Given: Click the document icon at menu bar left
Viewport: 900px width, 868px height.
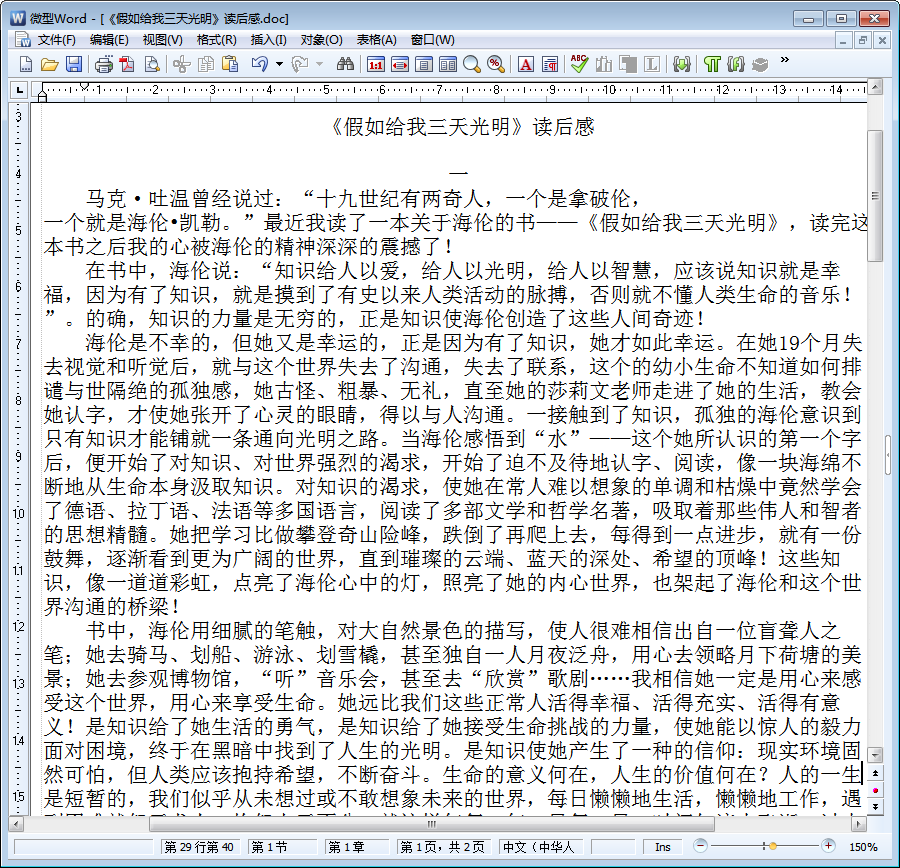Looking at the screenshot, I should [x=23, y=40].
